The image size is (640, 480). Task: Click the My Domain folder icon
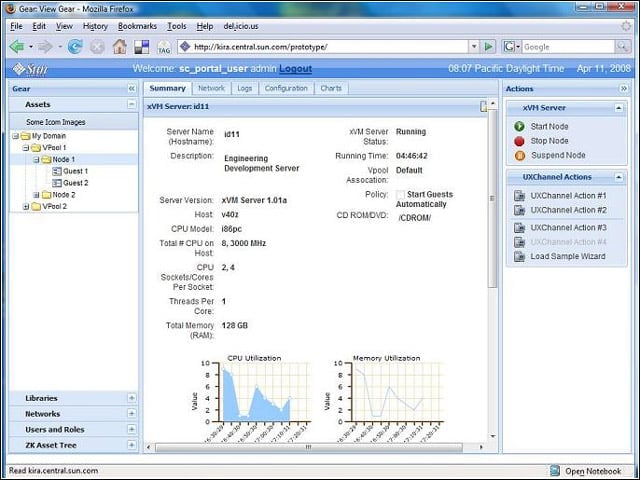click(26, 136)
